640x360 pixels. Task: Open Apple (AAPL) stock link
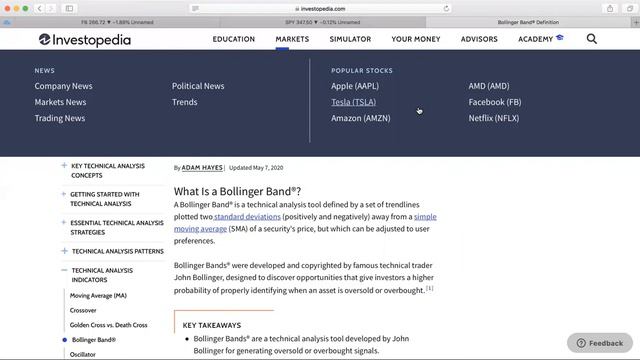tap(355, 86)
